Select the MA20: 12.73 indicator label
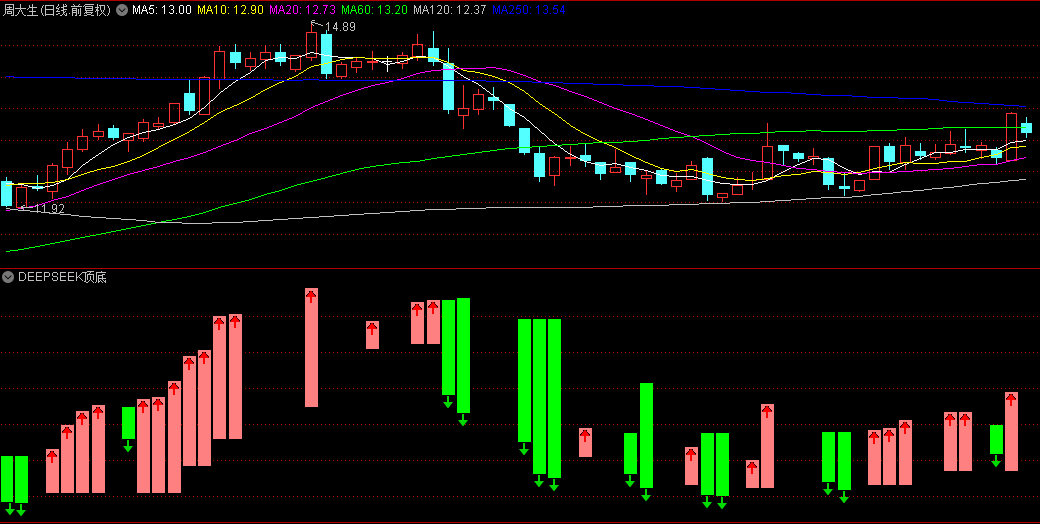Screen dimensions: 1040x524 coord(302,10)
